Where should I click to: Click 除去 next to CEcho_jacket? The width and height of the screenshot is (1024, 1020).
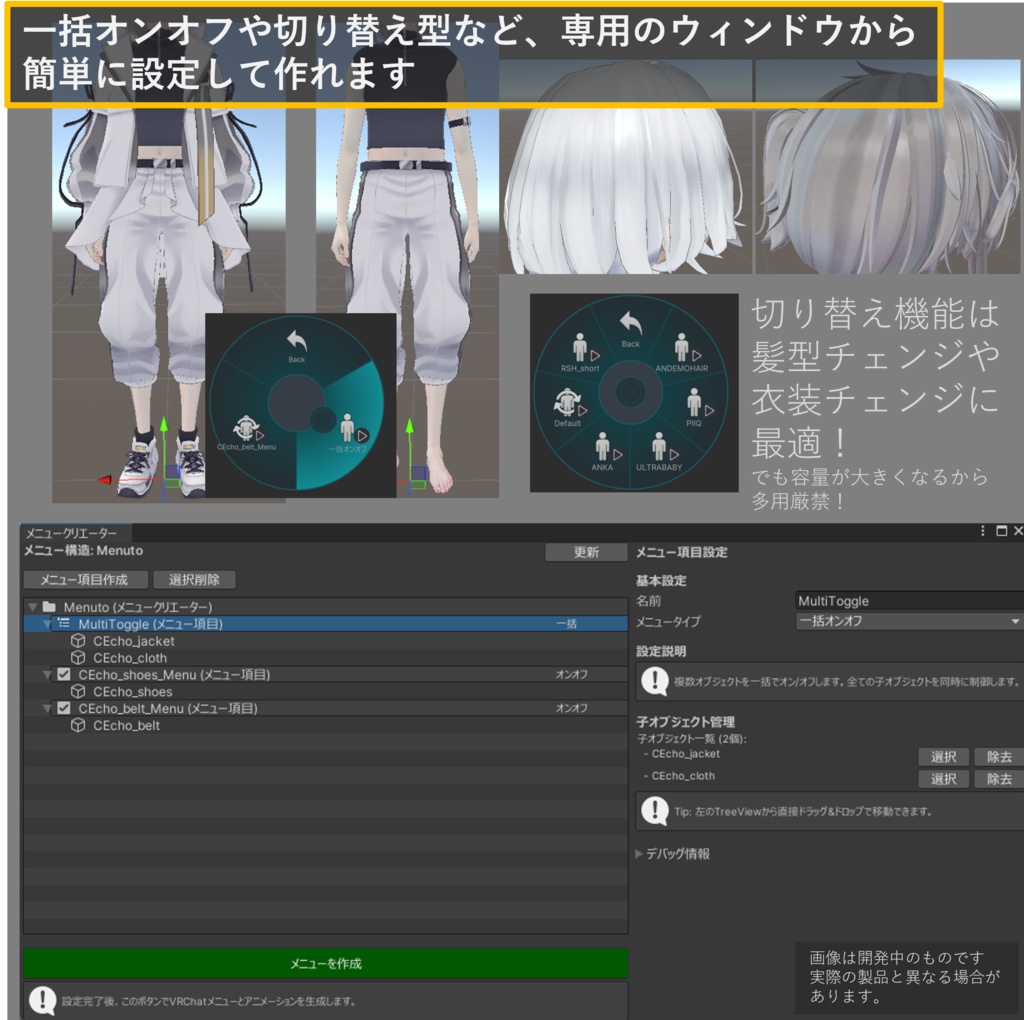click(x=1000, y=757)
